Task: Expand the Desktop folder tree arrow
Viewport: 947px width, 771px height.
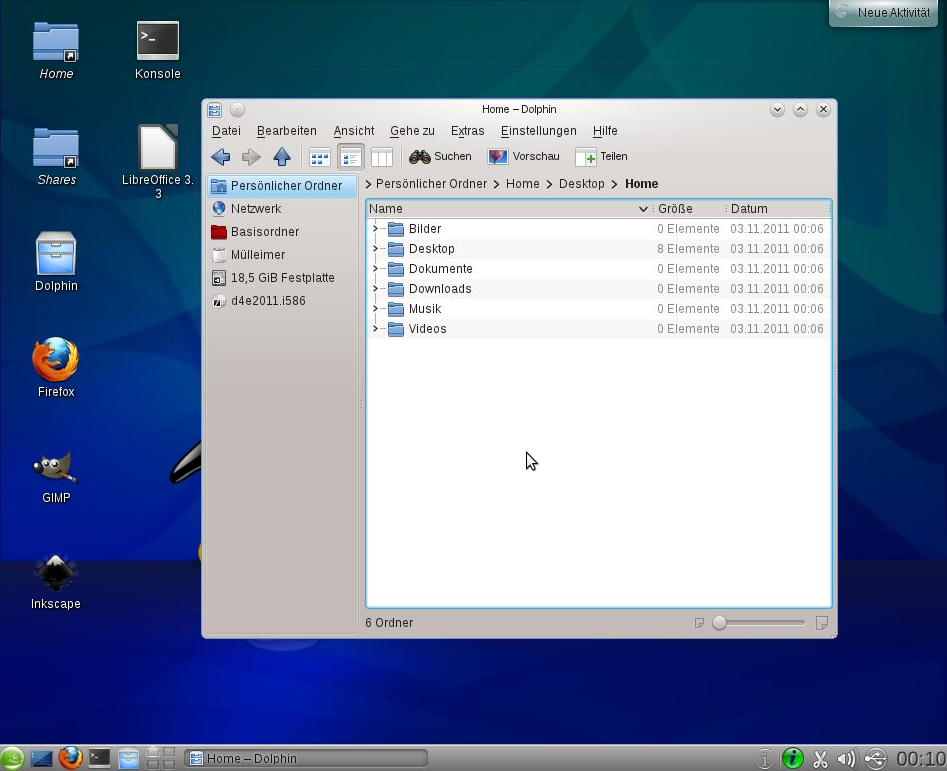Action: (375, 249)
